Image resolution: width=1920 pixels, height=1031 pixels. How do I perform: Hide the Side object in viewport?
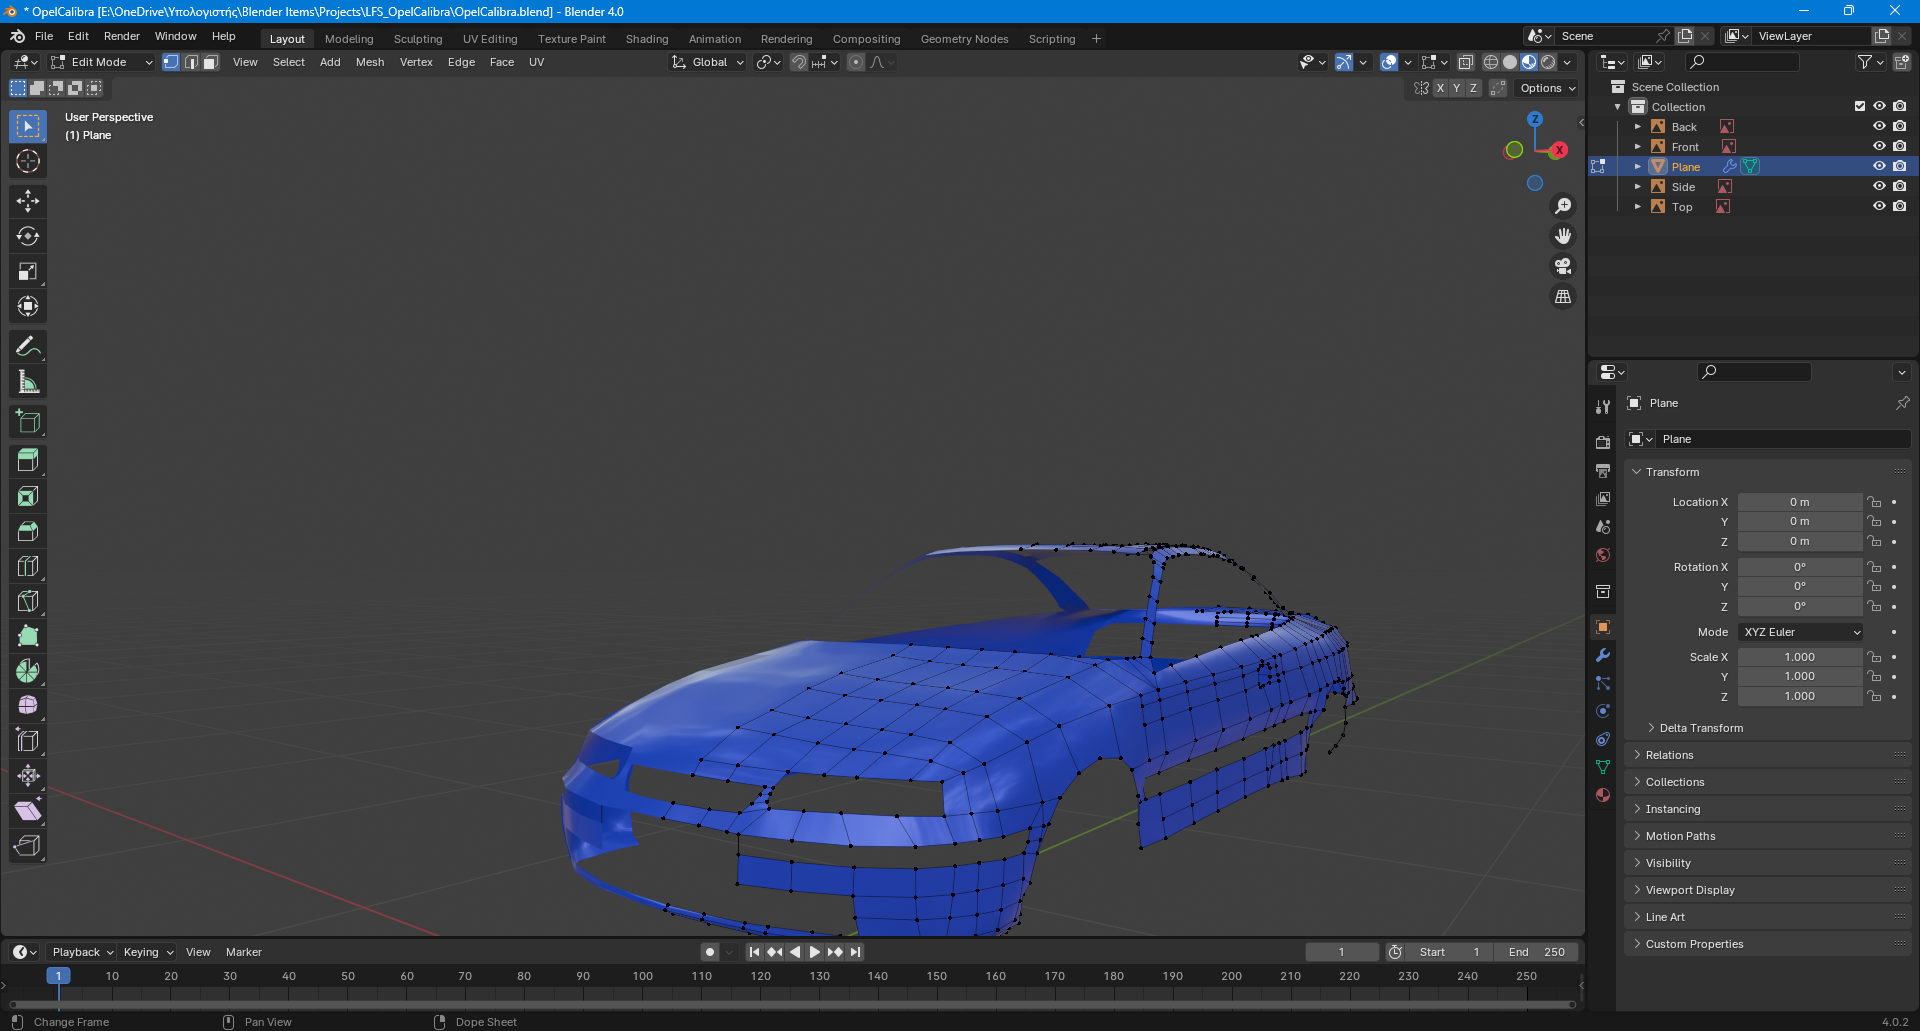[x=1879, y=187]
